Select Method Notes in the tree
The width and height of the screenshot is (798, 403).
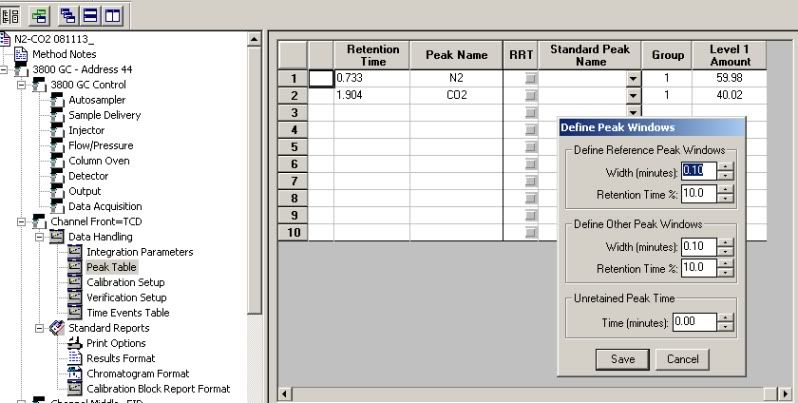pos(64,53)
